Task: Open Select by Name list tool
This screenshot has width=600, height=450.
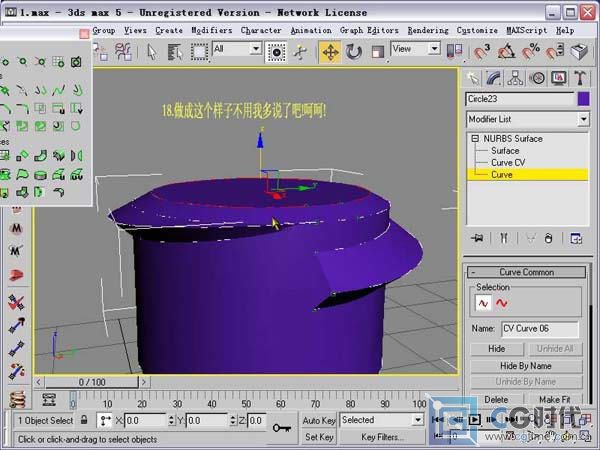Action: tap(175, 52)
